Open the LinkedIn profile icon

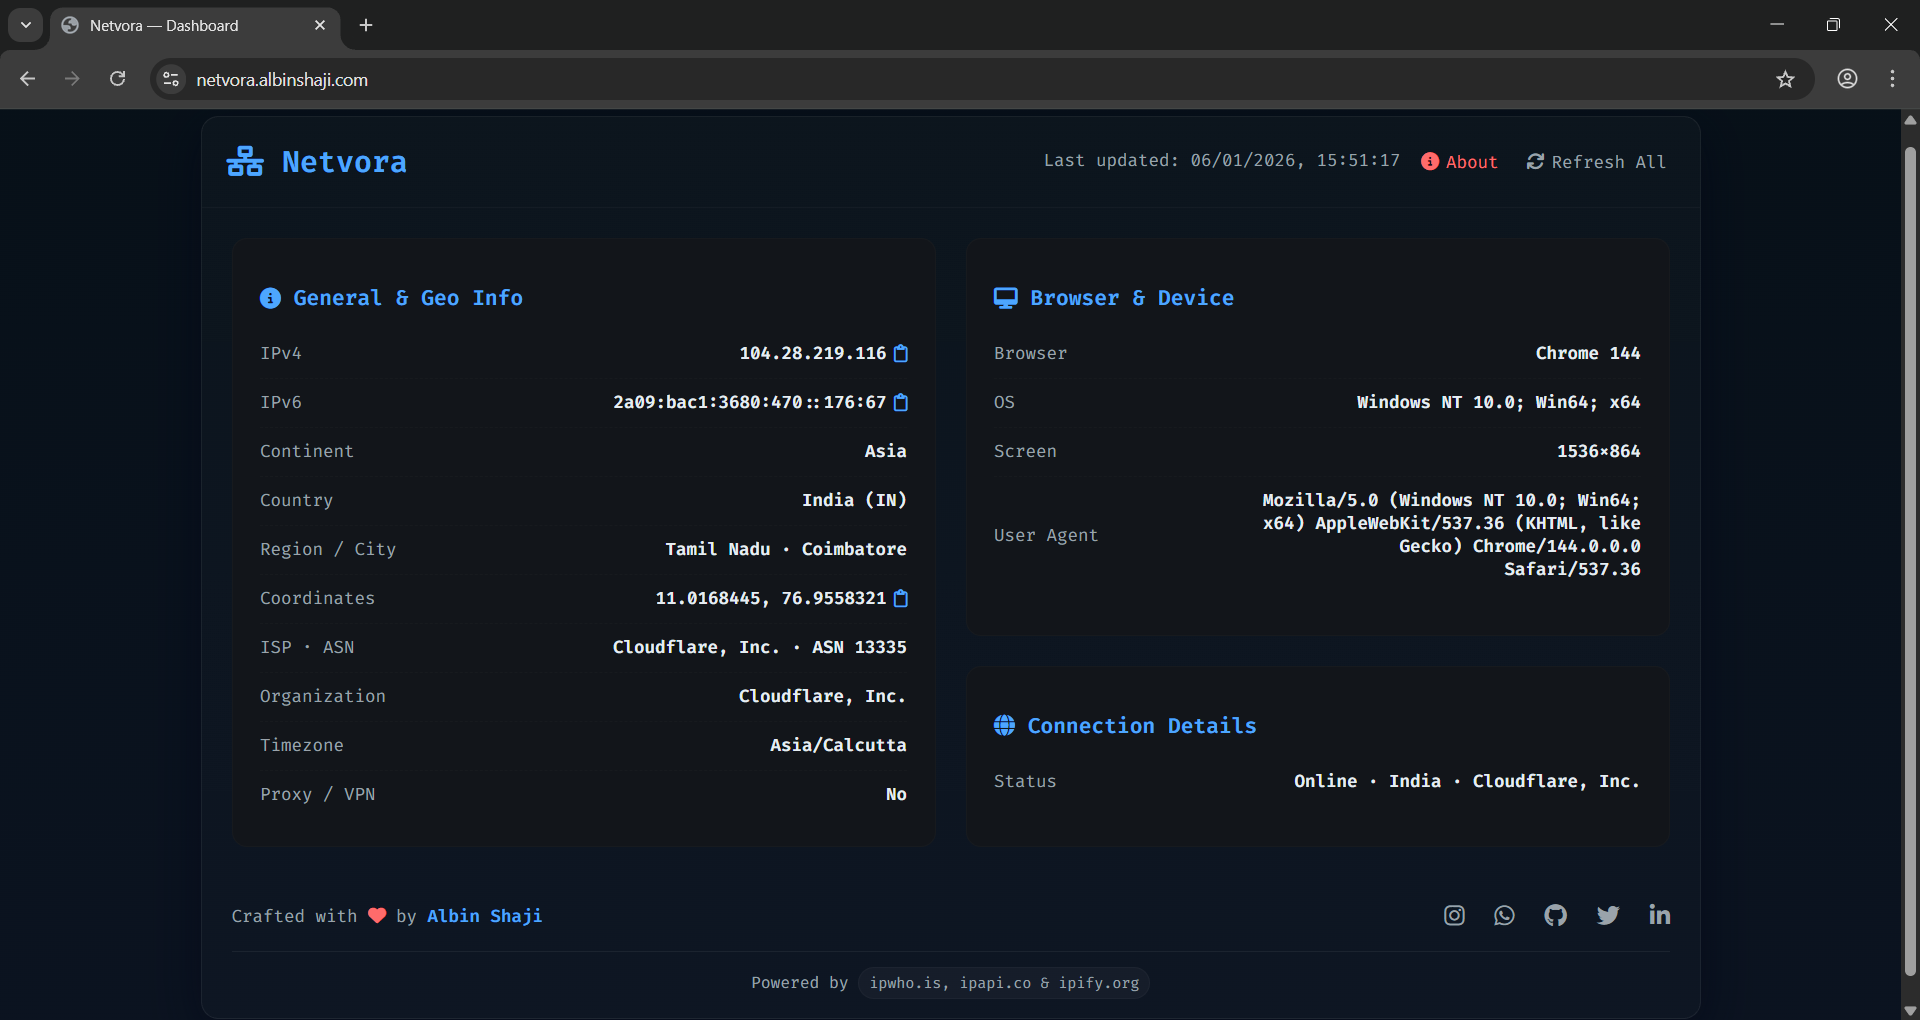(x=1659, y=915)
